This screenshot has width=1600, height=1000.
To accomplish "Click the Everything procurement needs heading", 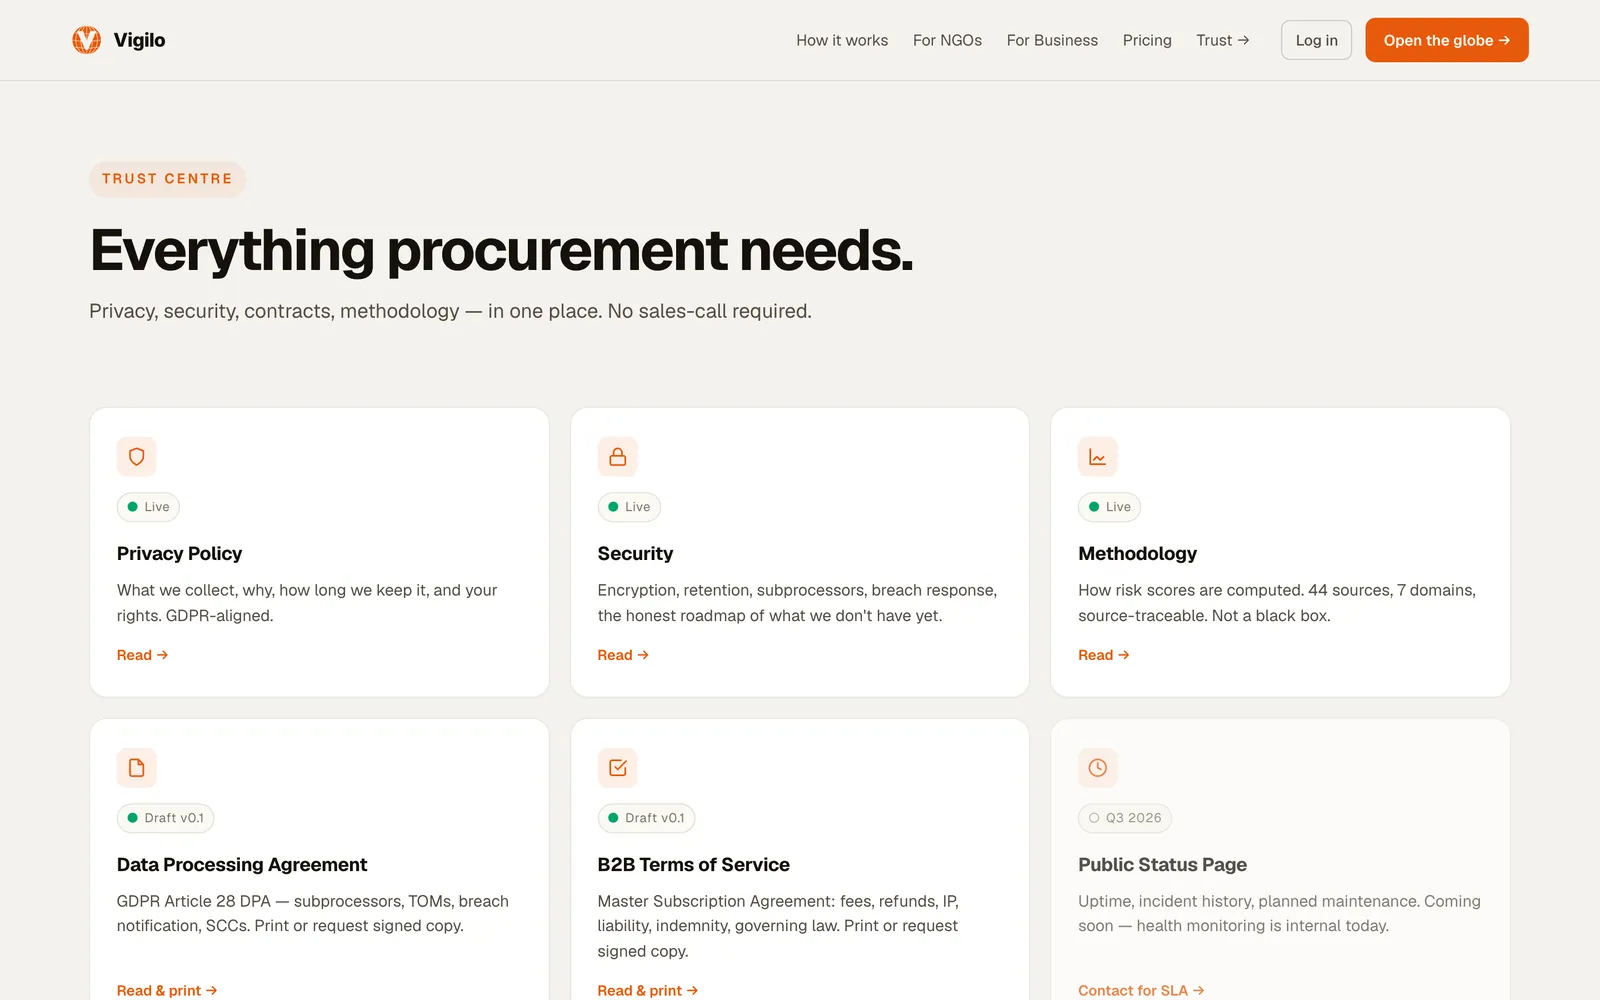I will click(501, 250).
